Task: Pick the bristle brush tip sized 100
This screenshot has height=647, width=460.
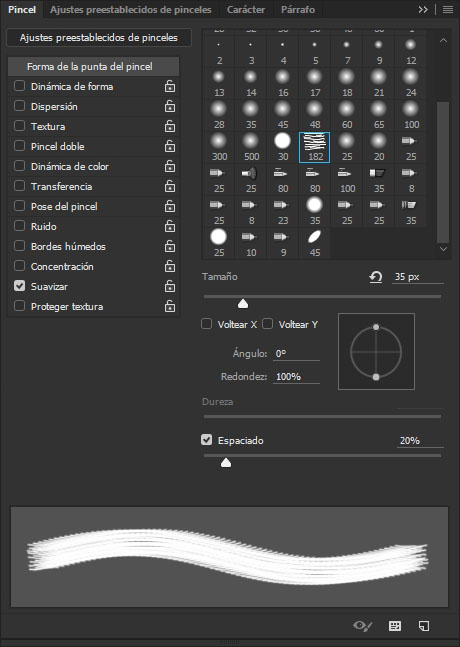Action: 347,179
